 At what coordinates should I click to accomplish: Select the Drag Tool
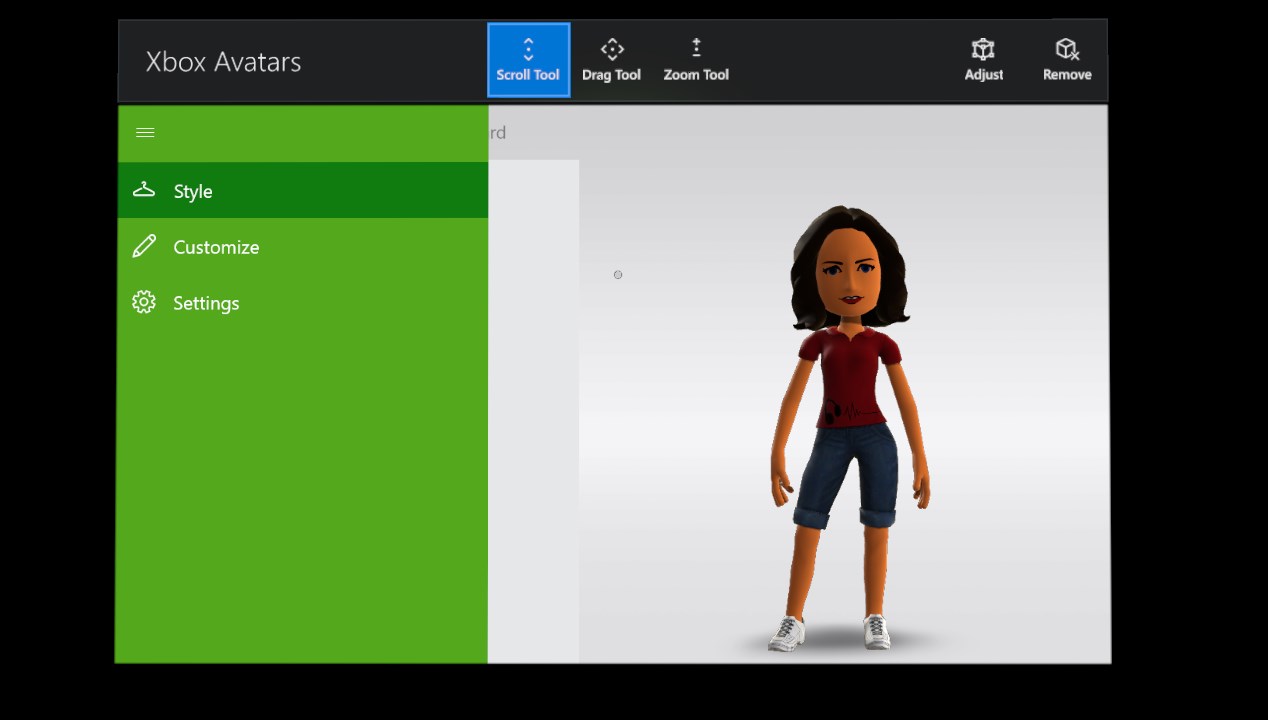click(611, 60)
